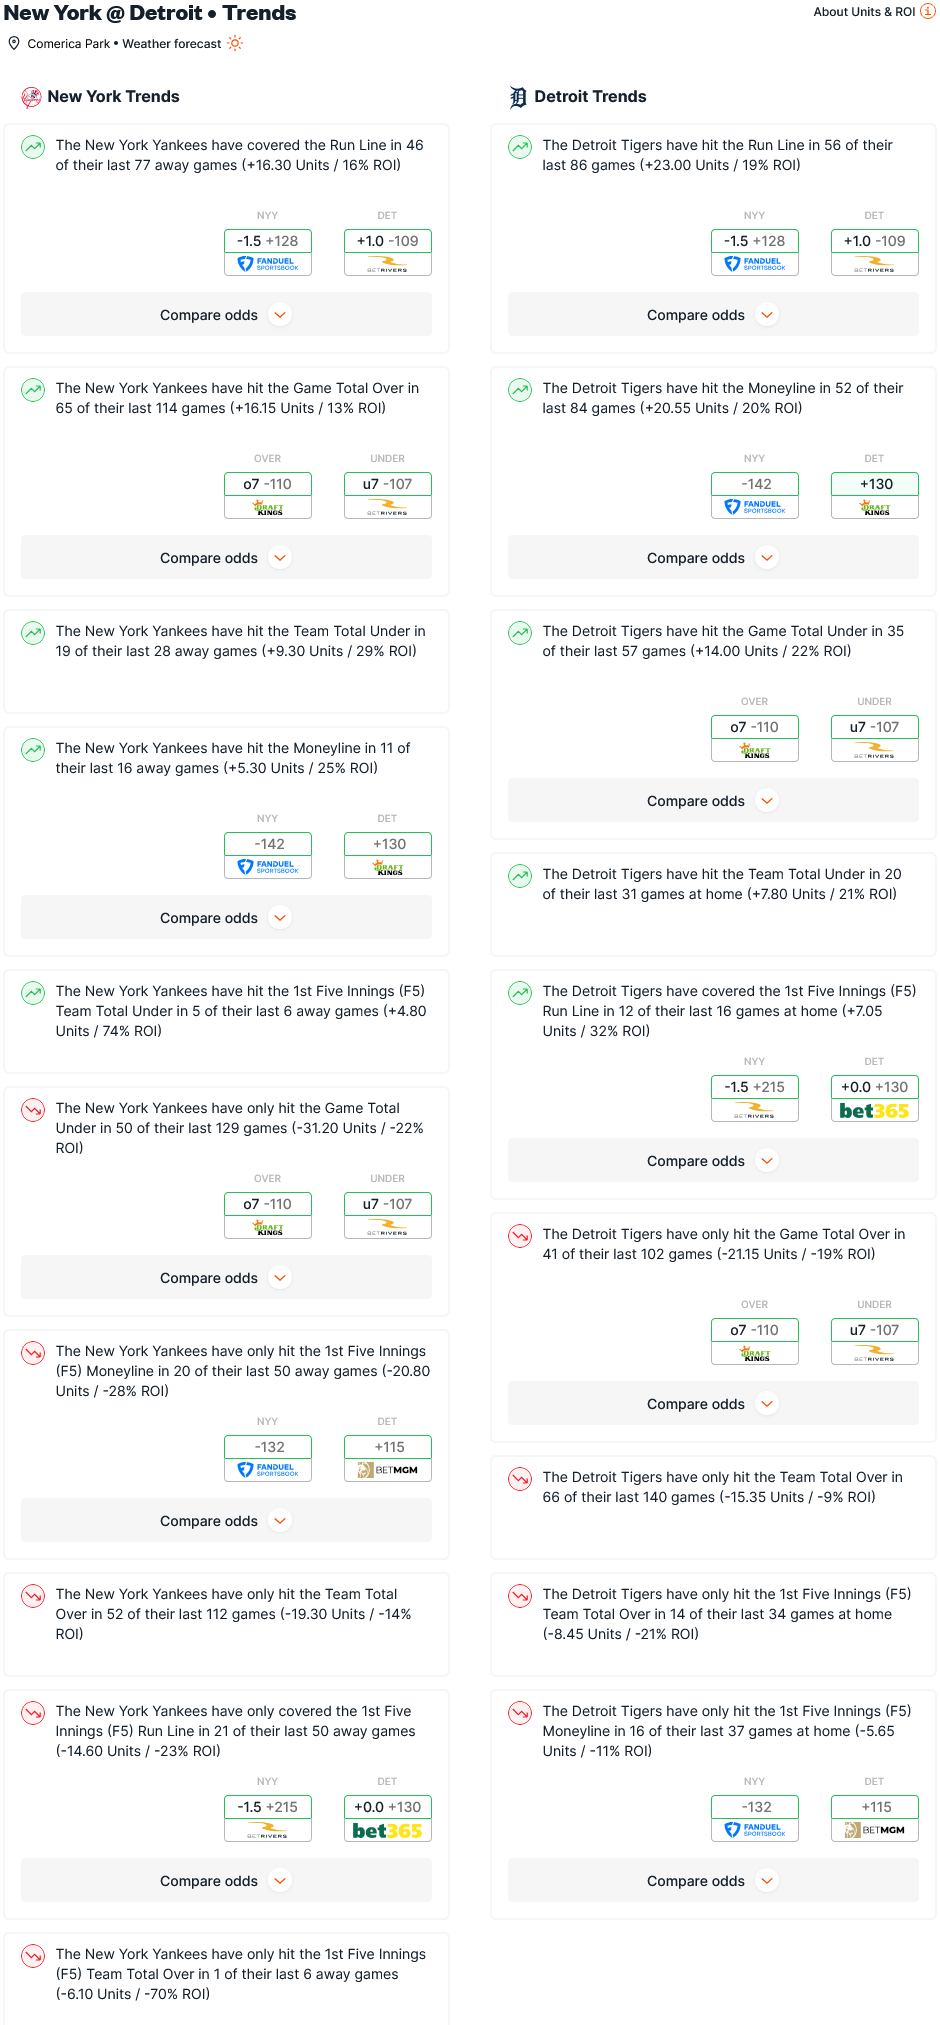Screen dimensions: 940x2025
Task: Click the New York Yankees logo icon
Action: [31, 97]
